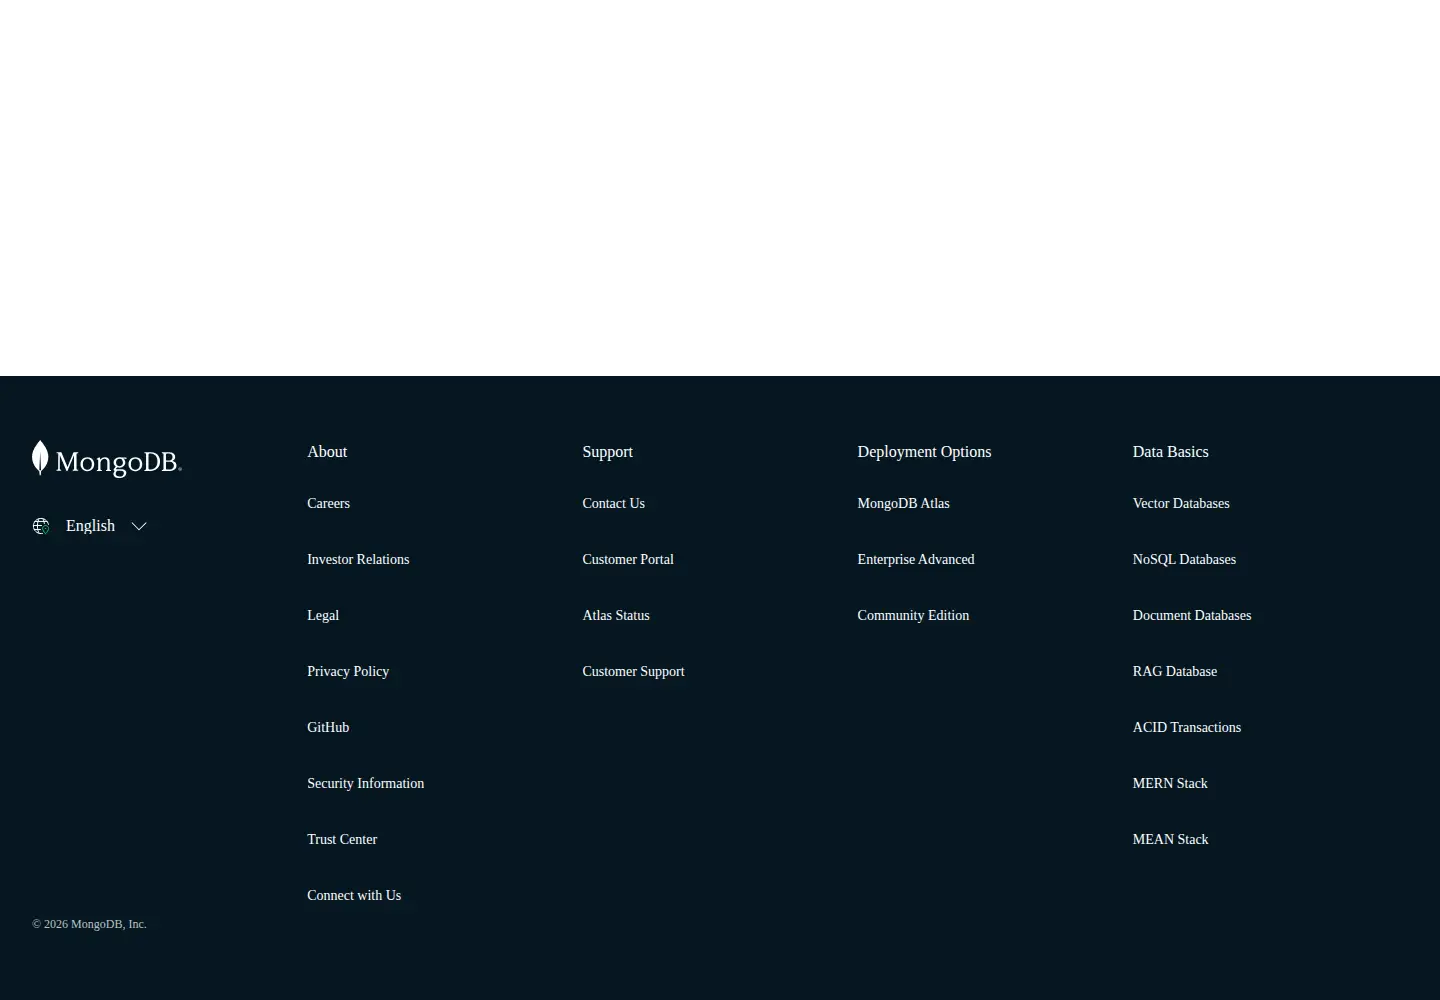Visit the MERN Stack link

[x=1170, y=783]
